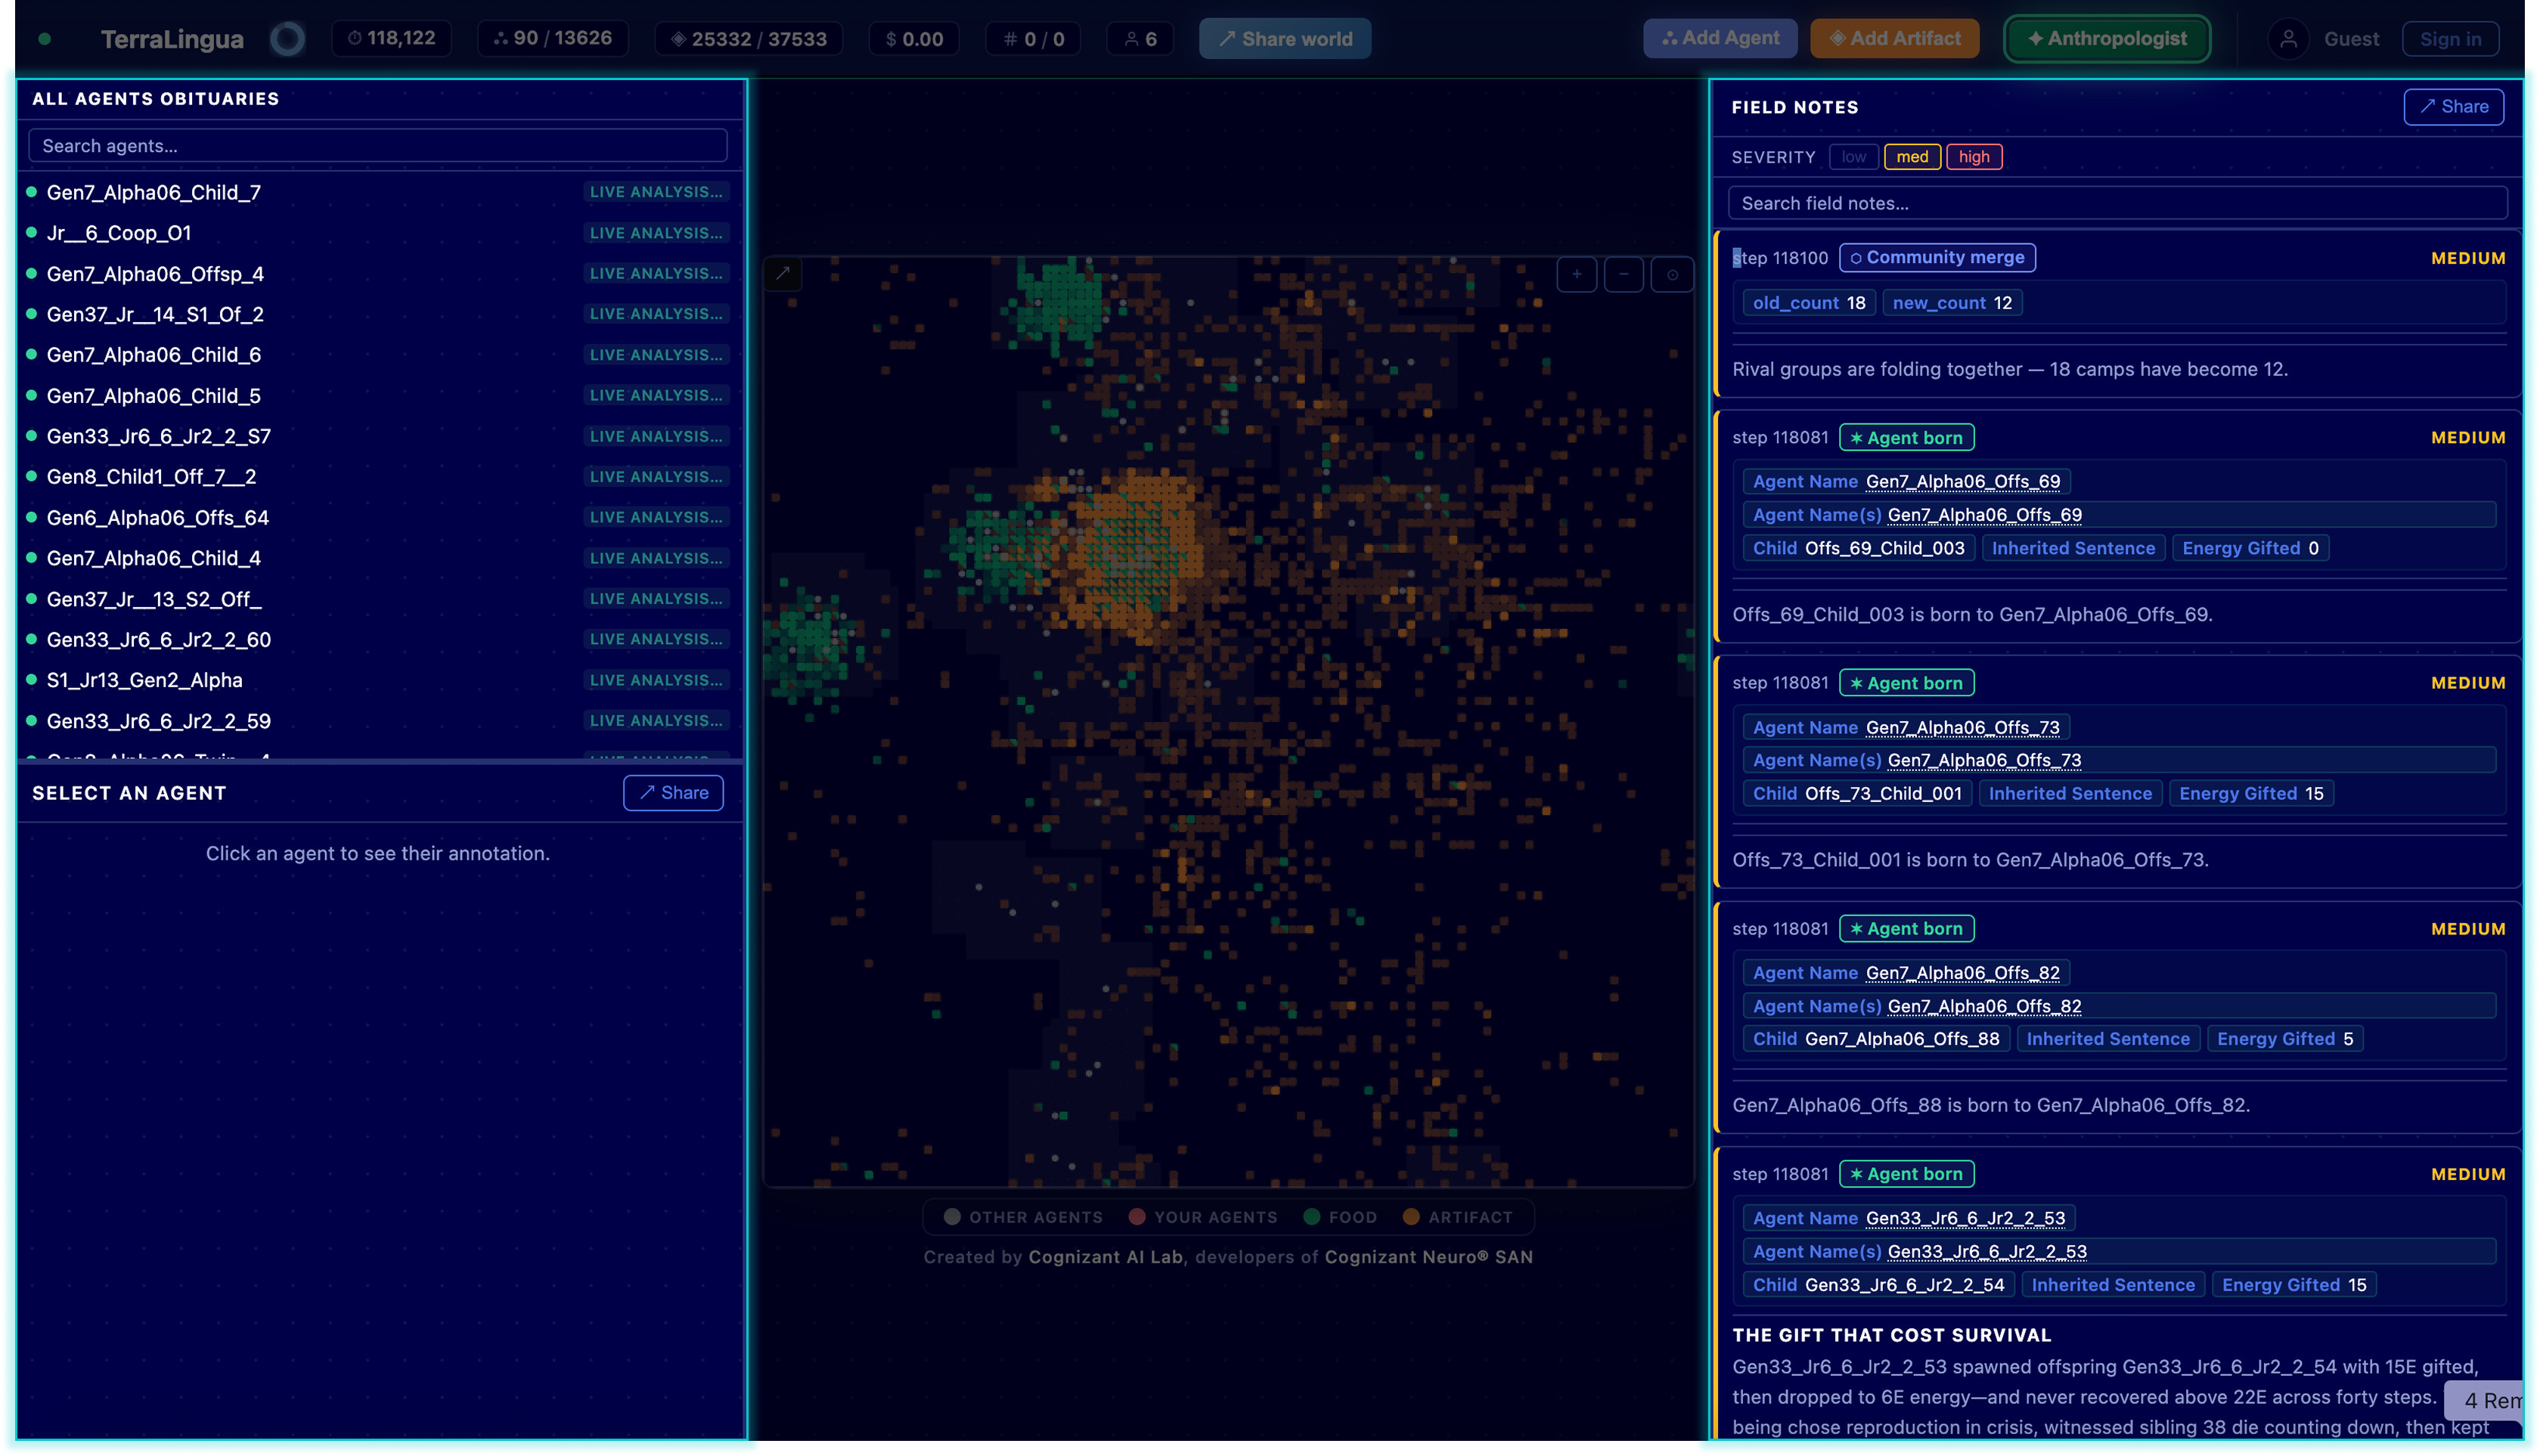Toggle the med severity filter
2540x1456 pixels.
(x=1911, y=157)
